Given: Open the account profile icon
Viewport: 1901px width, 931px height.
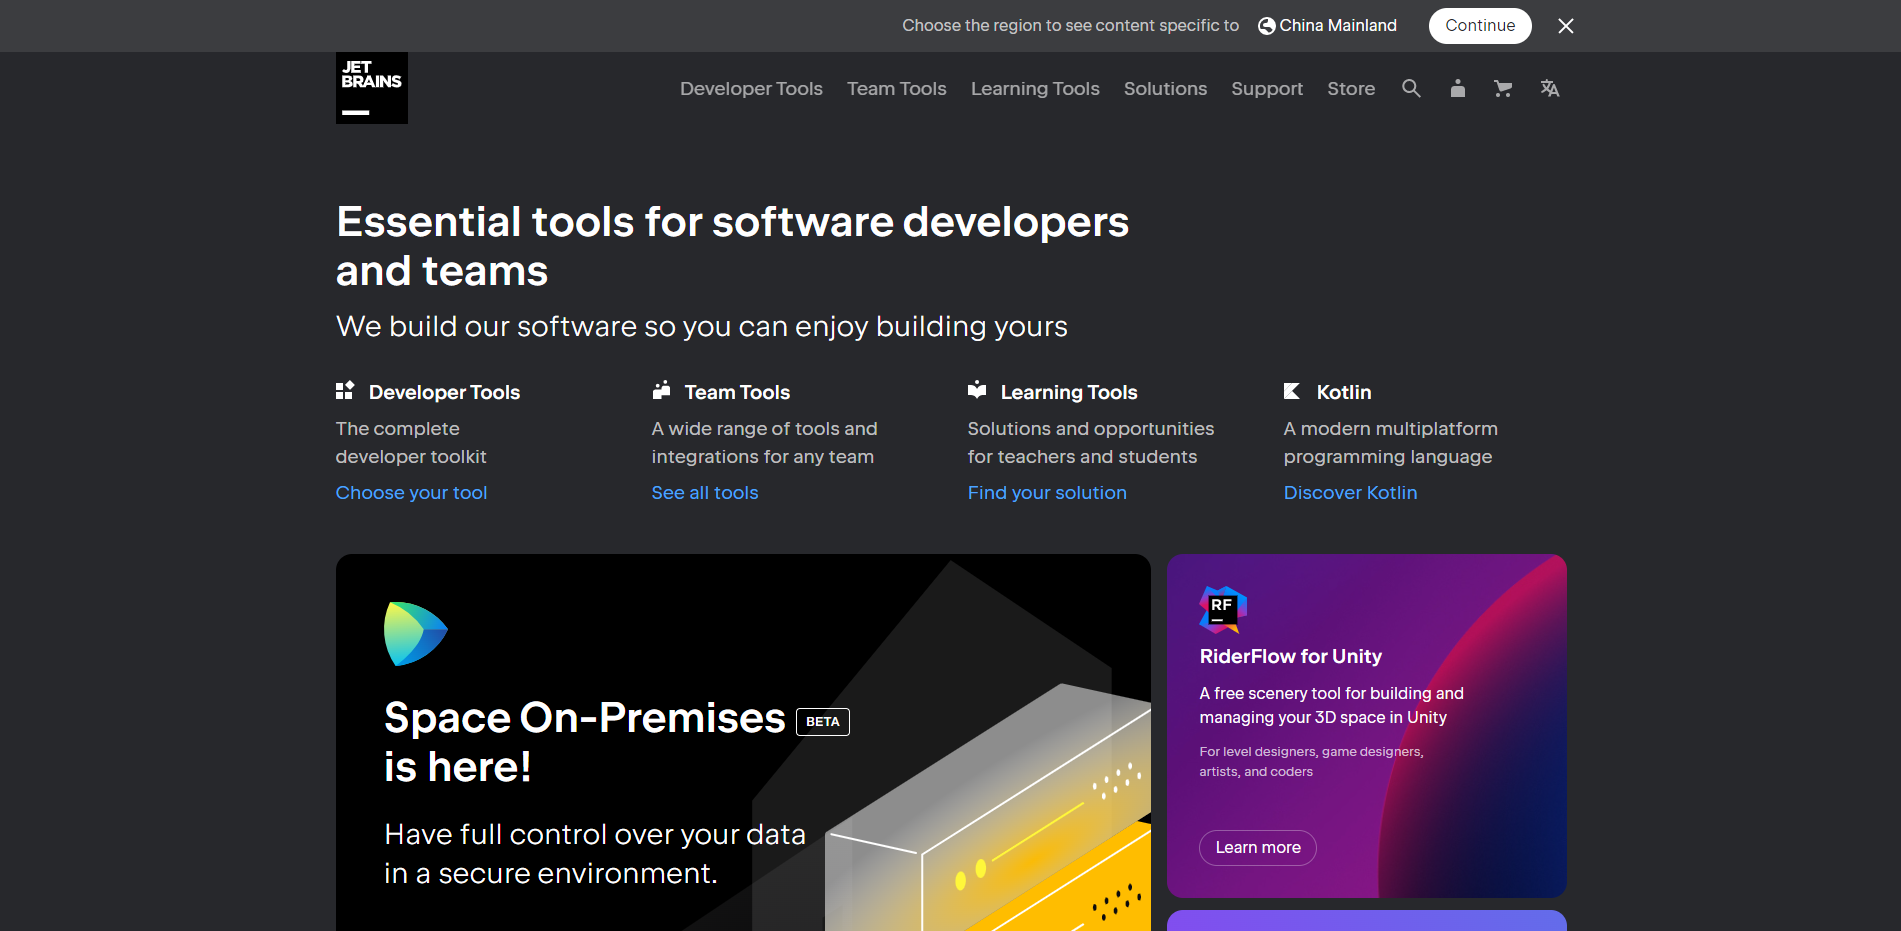Looking at the screenshot, I should [x=1458, y=88].
